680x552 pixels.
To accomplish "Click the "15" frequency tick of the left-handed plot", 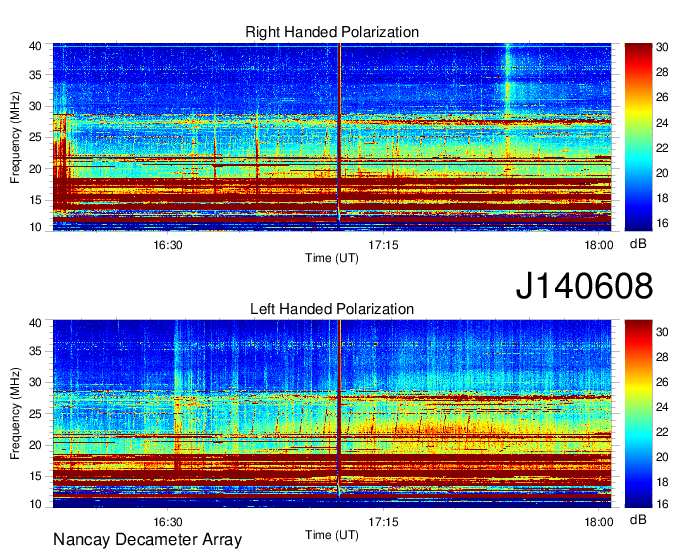I will click(x=35, y=476).
